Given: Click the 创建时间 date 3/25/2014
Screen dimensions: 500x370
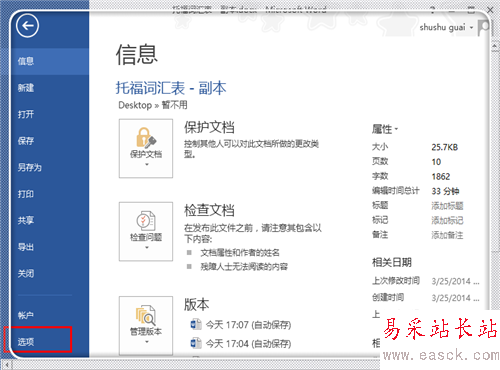Looking at the screenshot, I should point(455,298).
